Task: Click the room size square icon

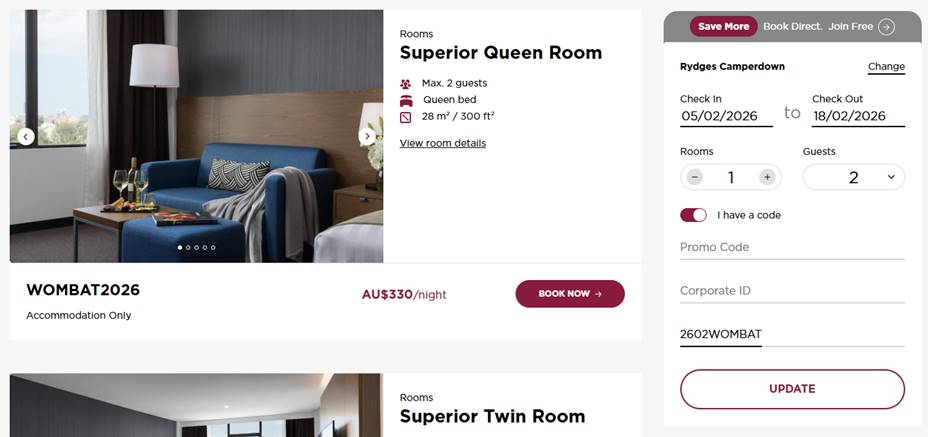Action: (405, 117)
